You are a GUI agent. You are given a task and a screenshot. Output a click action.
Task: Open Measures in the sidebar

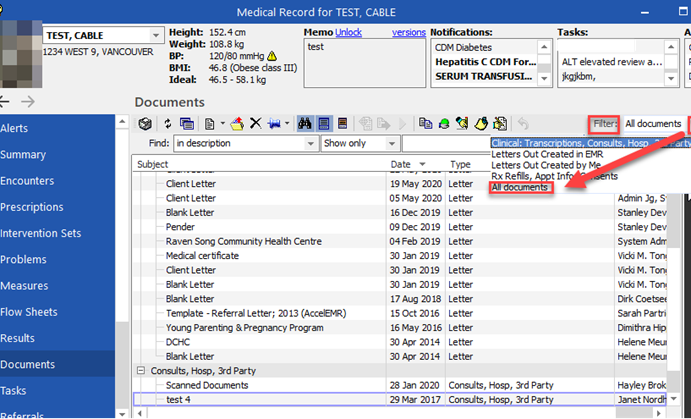[x=57, y=286]
